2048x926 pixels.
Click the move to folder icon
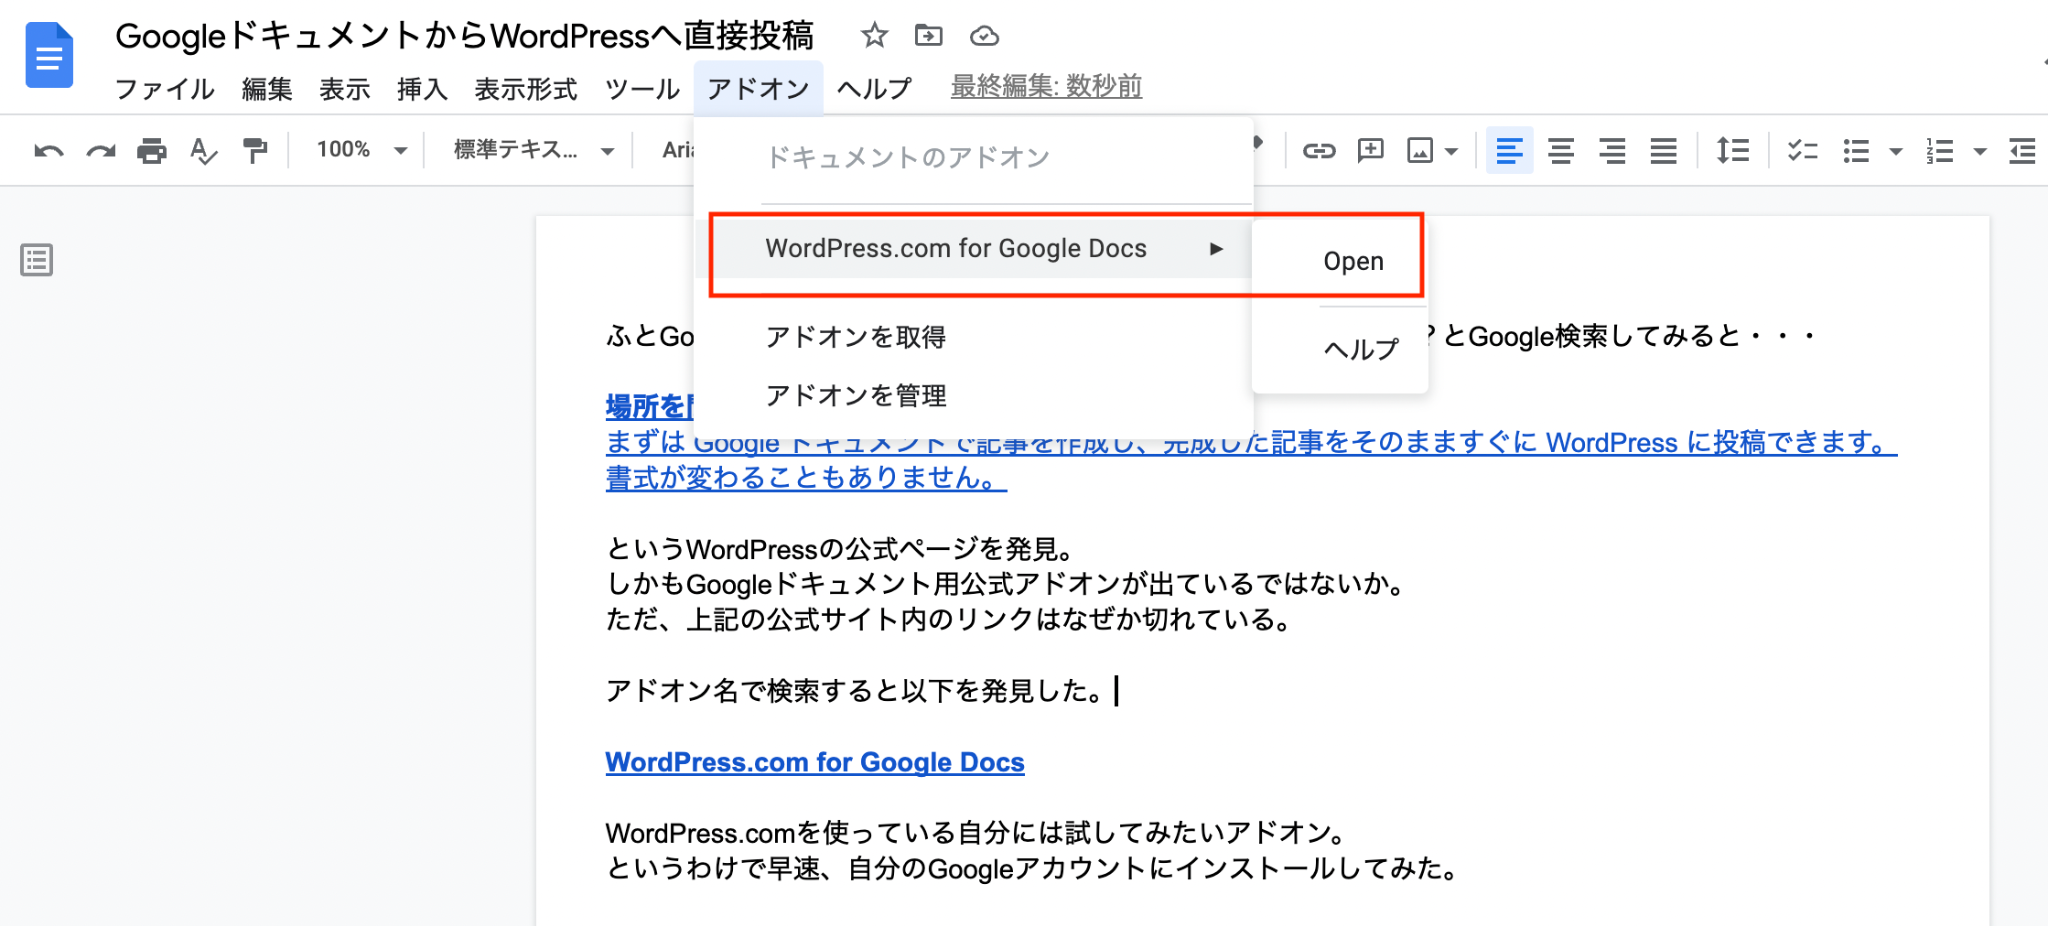tap(928, 36)
